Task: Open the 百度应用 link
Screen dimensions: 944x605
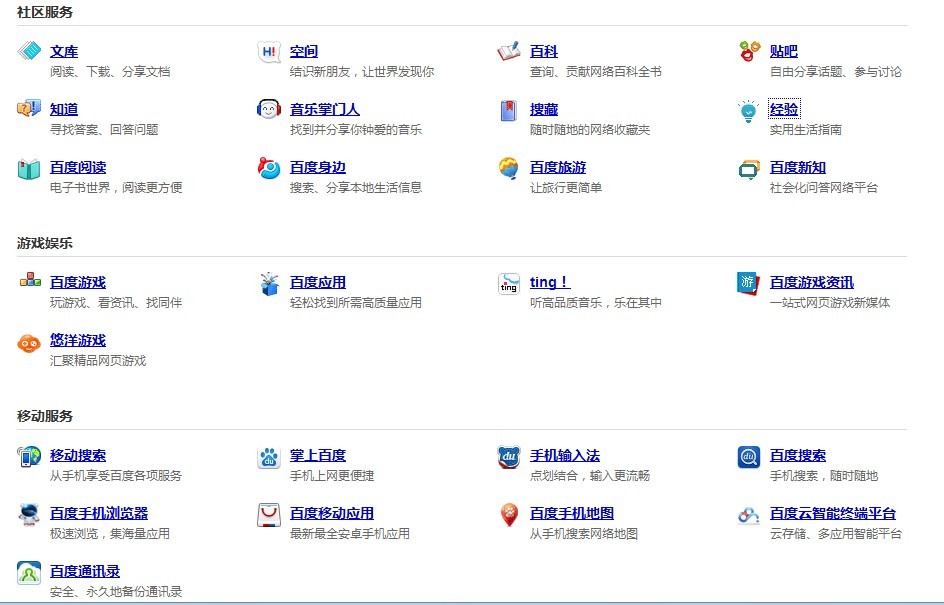Action: point(318,282)
